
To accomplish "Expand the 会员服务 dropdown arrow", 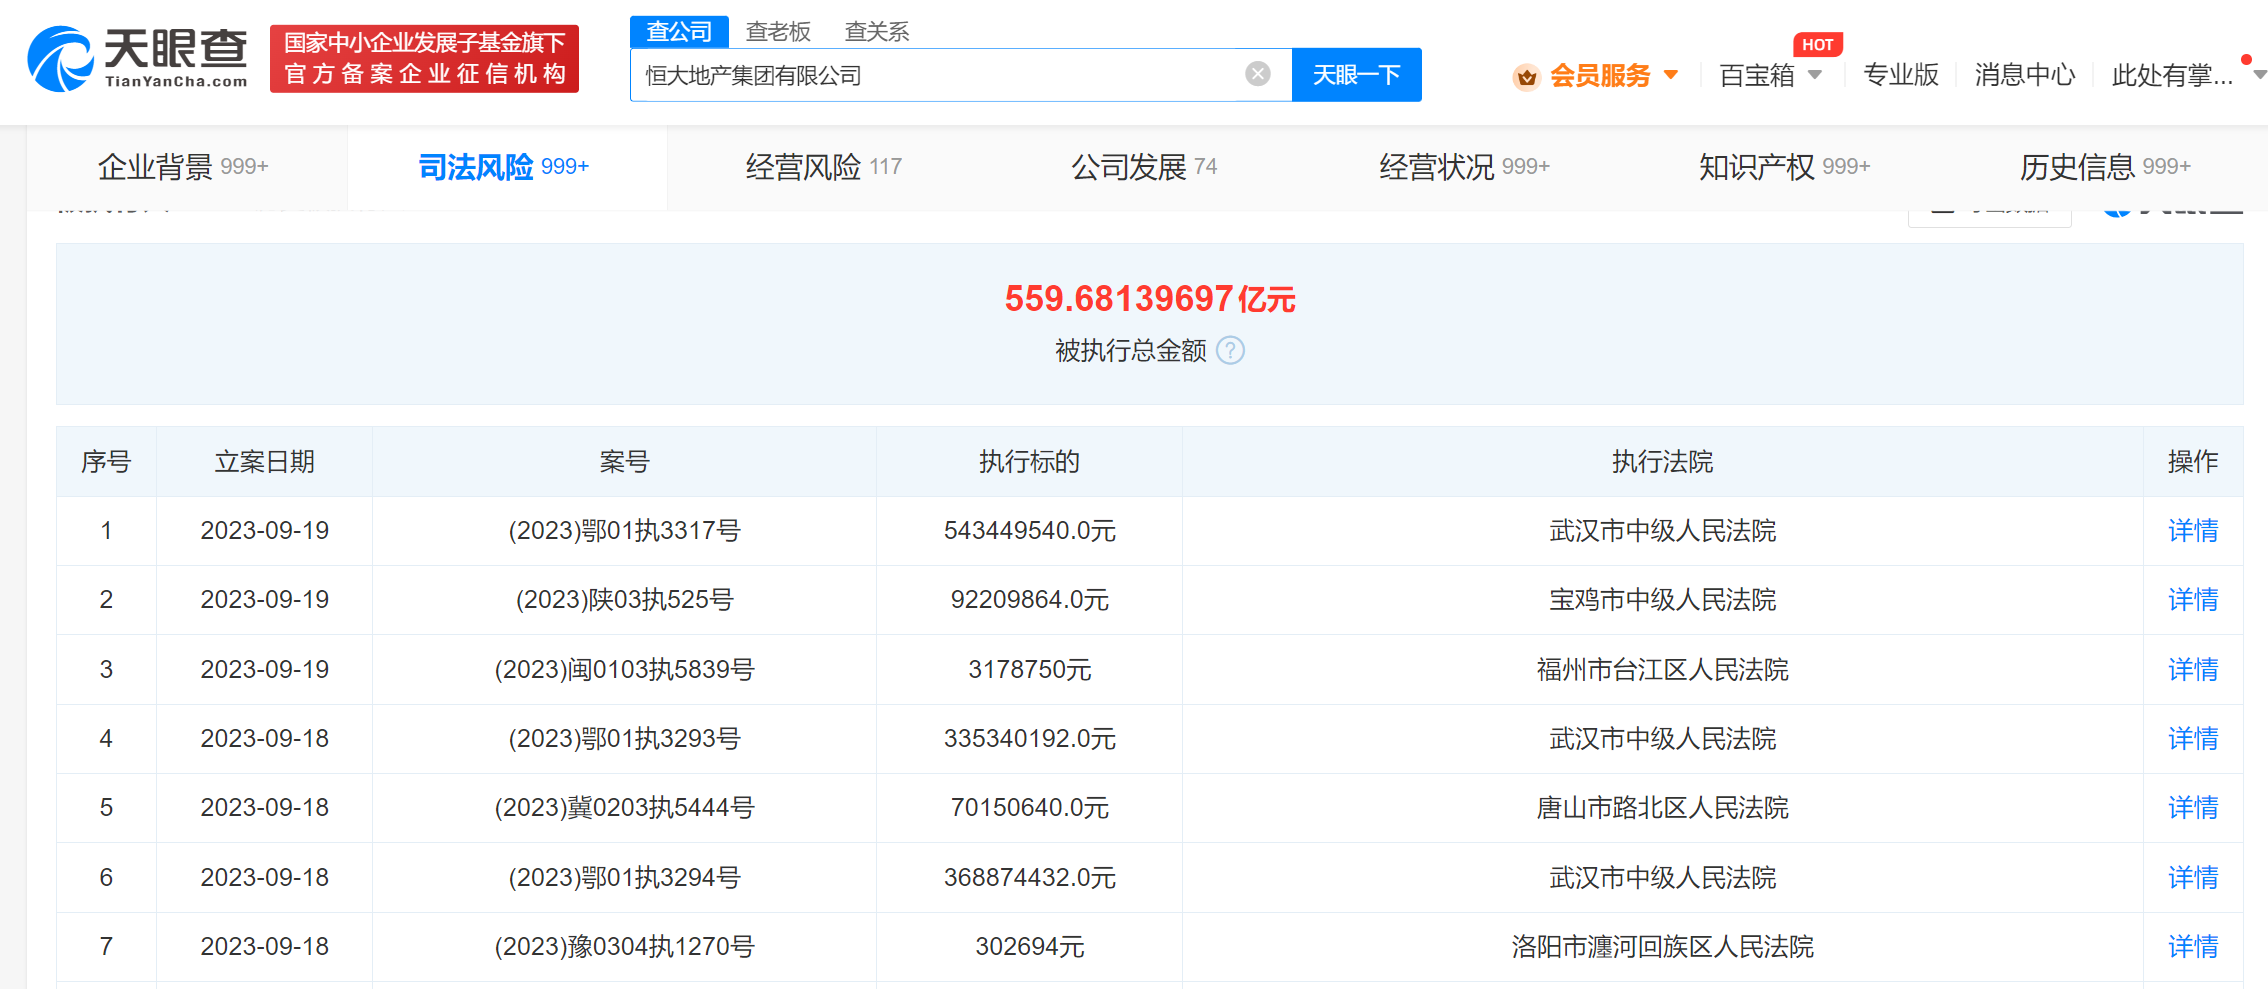I will coord(1670,75).
